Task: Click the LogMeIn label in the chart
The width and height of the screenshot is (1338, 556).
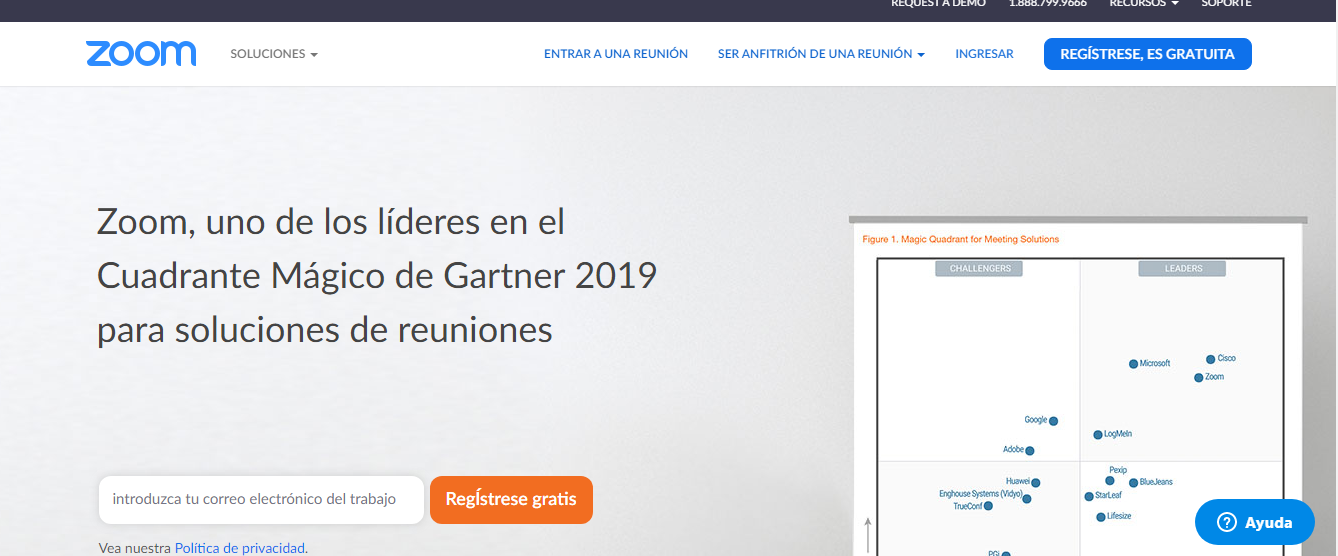Action: [1118, 434]
